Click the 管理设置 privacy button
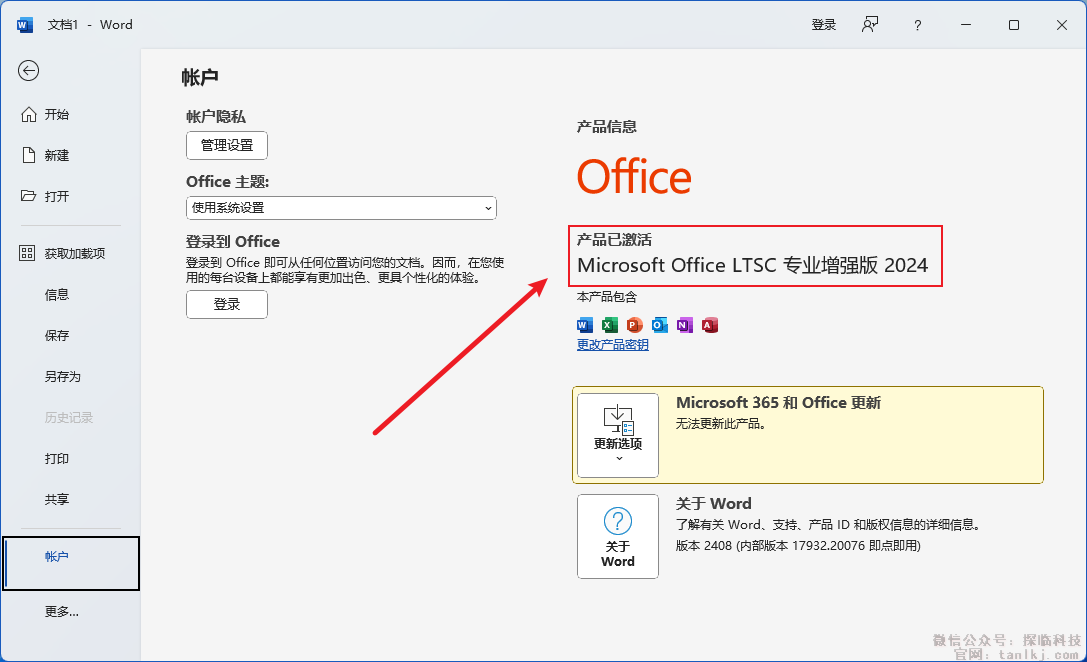 point(227,146)
